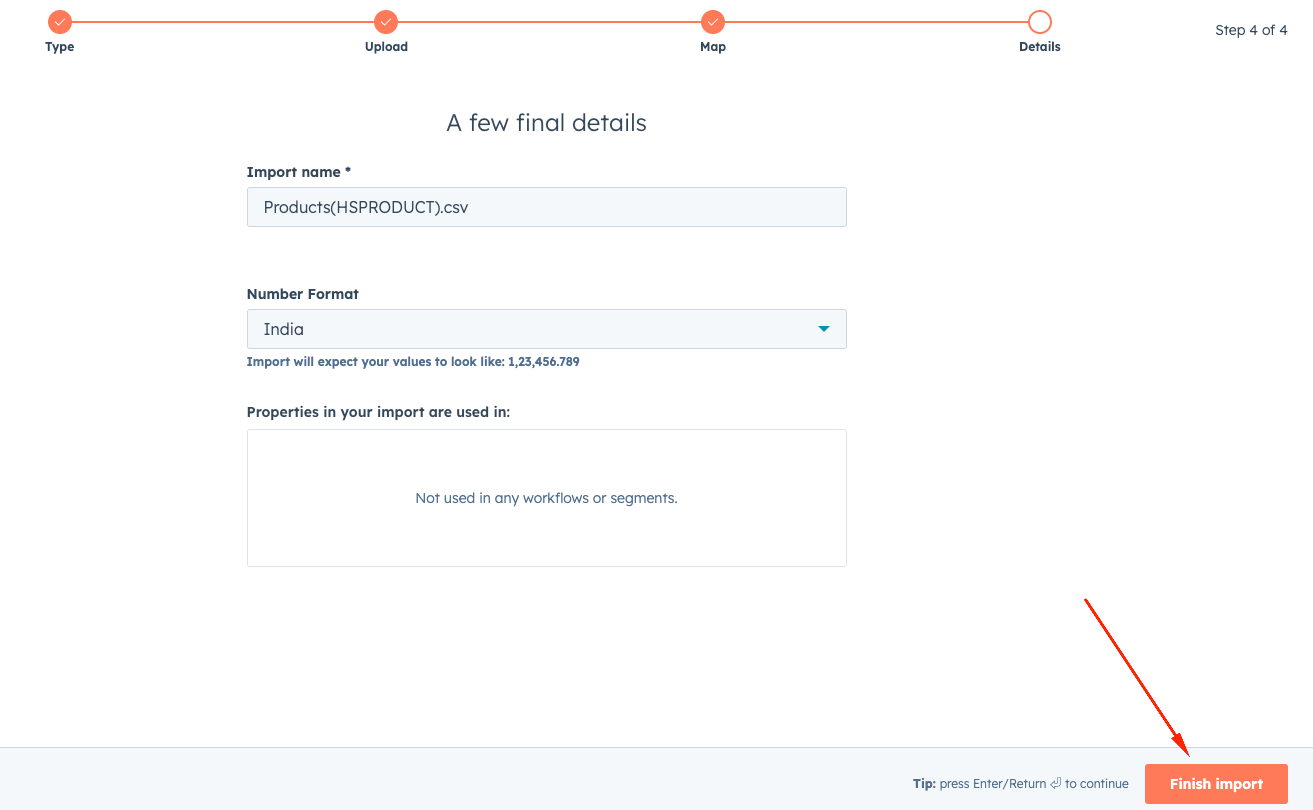Viewport: 1313px width, 810px height.
Task: Go back to the Type step label
Action: (x=60, y=47)
